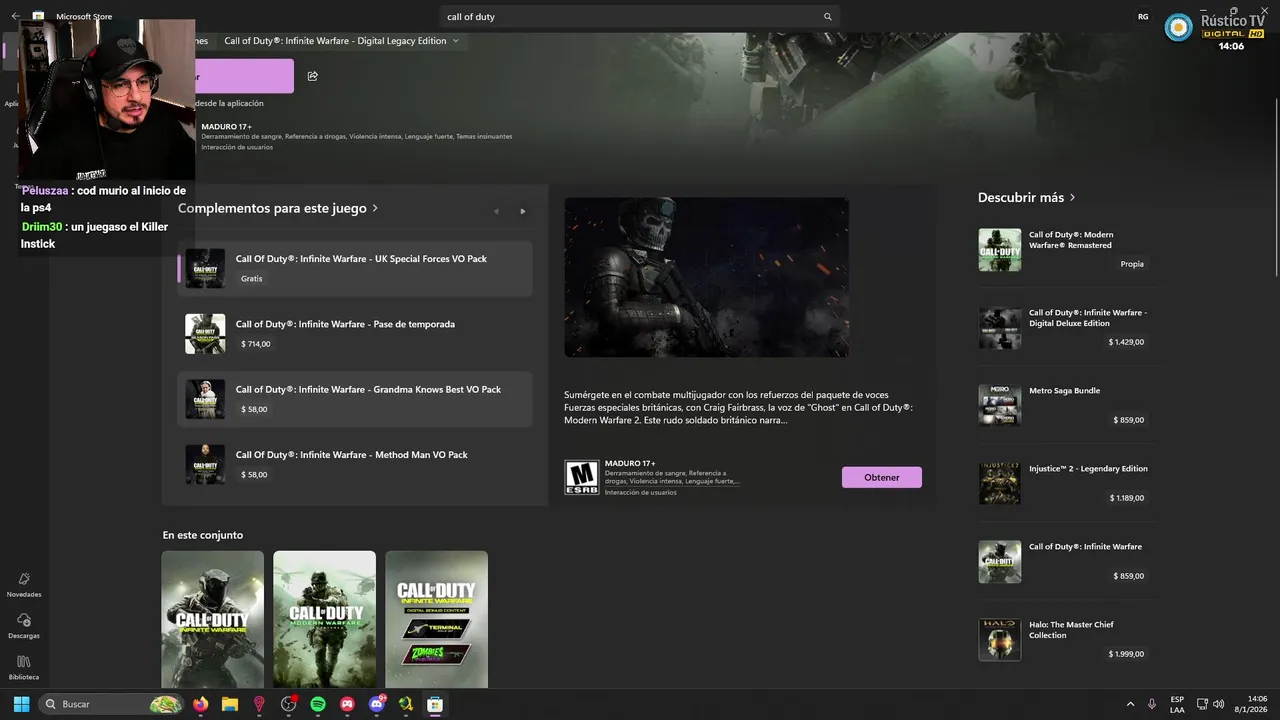Select the Method Man VO Pack add-on
This screenshot has width=1280, height=720.
point(355,464)
